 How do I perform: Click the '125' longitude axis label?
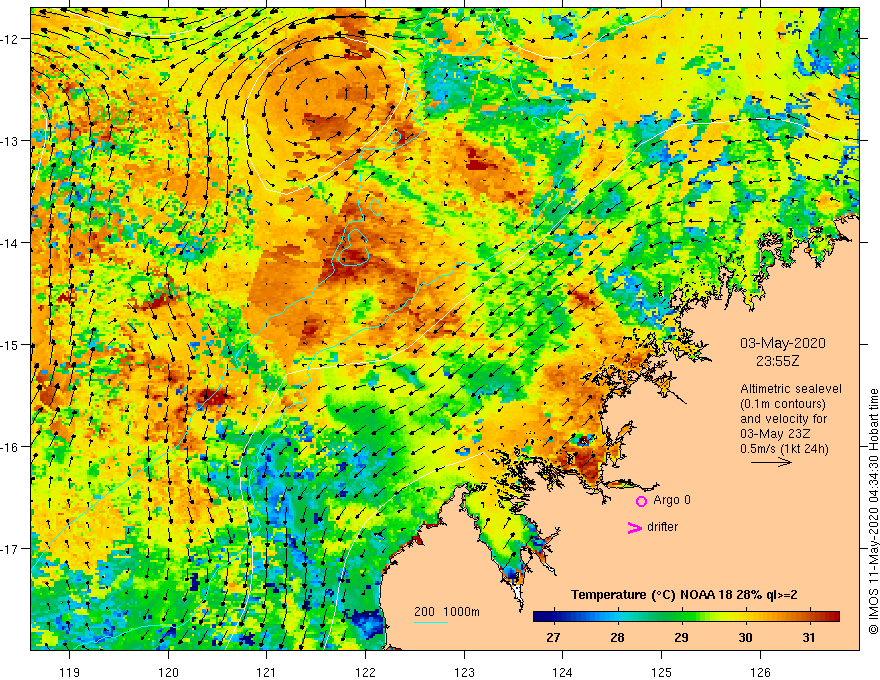(x=662, y=672)
